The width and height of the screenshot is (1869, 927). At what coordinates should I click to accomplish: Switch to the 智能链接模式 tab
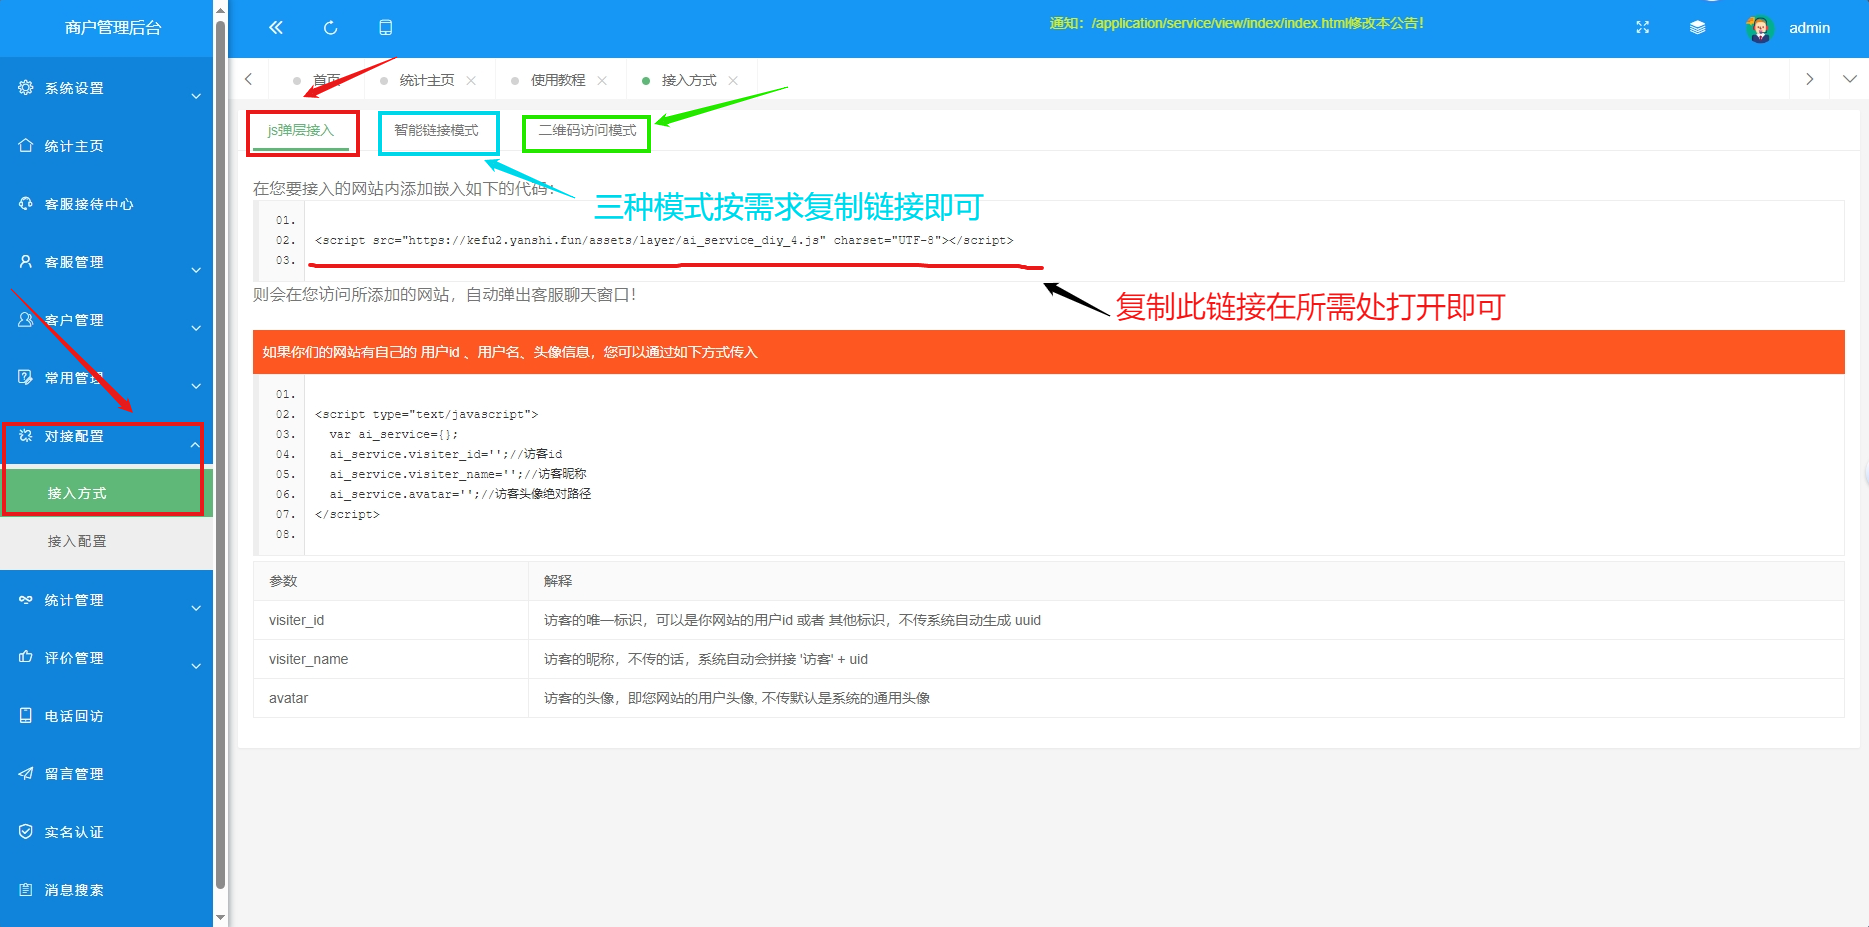(x=438, y=132)
